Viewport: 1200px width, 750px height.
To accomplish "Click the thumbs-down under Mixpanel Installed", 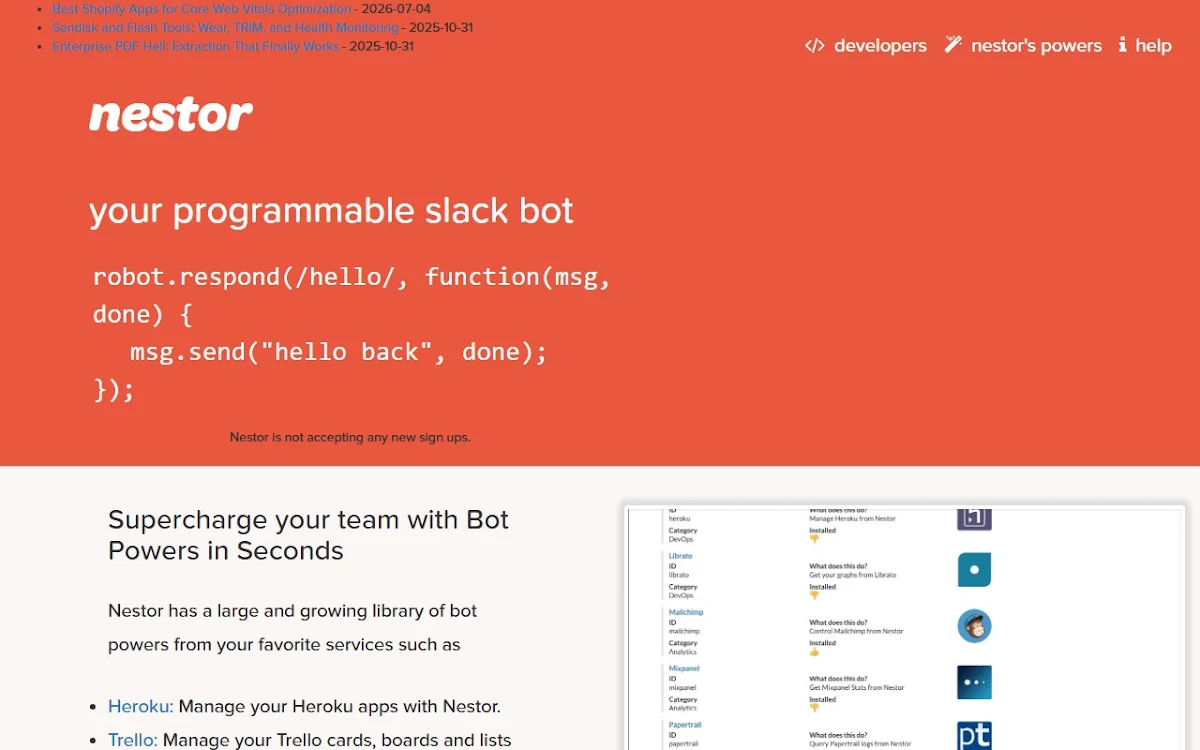I will point(814,708).
